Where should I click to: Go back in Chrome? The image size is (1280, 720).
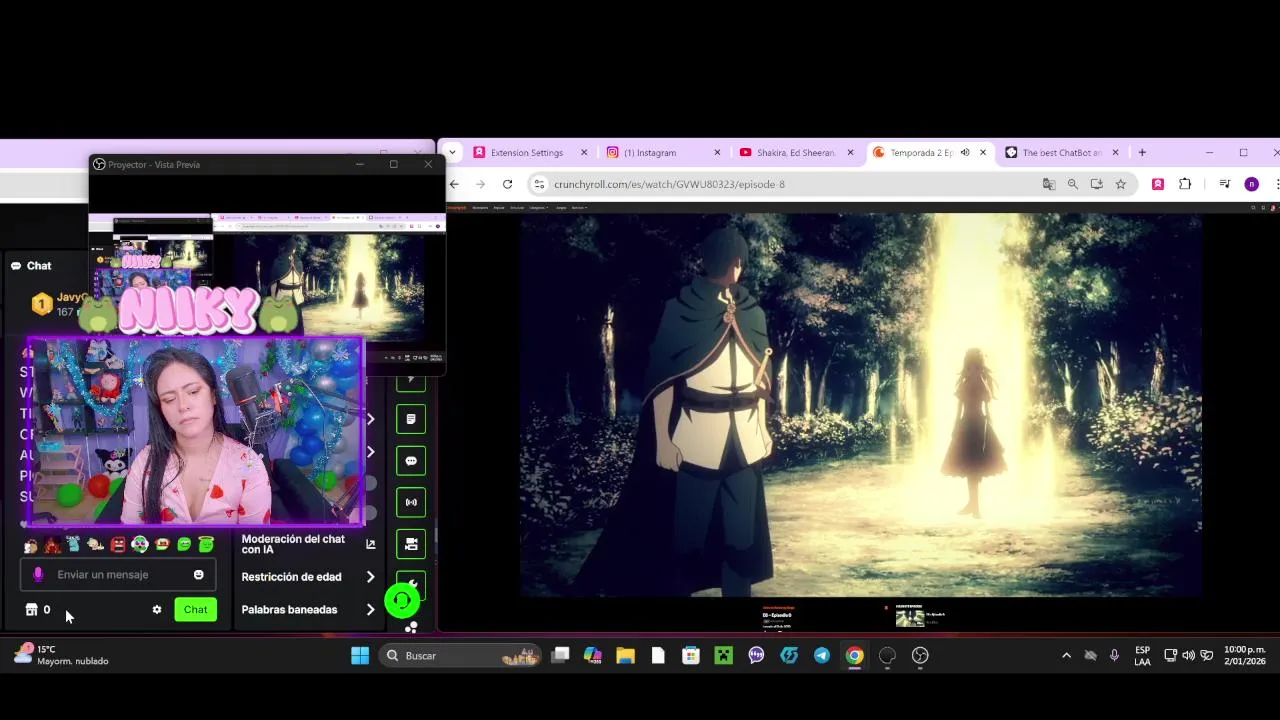454,184
